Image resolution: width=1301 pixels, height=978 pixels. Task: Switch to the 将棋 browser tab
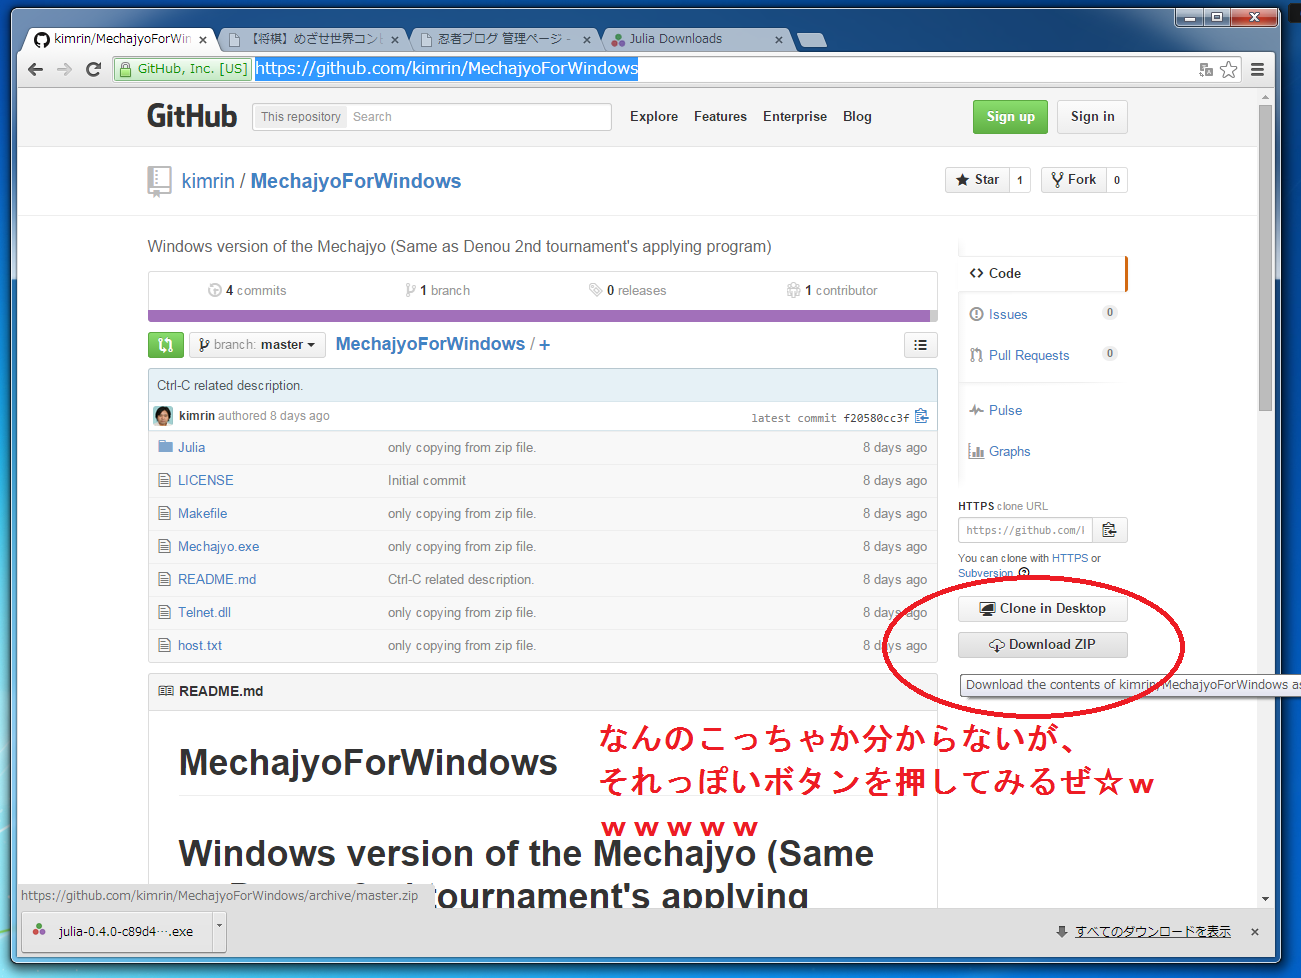coord(313,39)
